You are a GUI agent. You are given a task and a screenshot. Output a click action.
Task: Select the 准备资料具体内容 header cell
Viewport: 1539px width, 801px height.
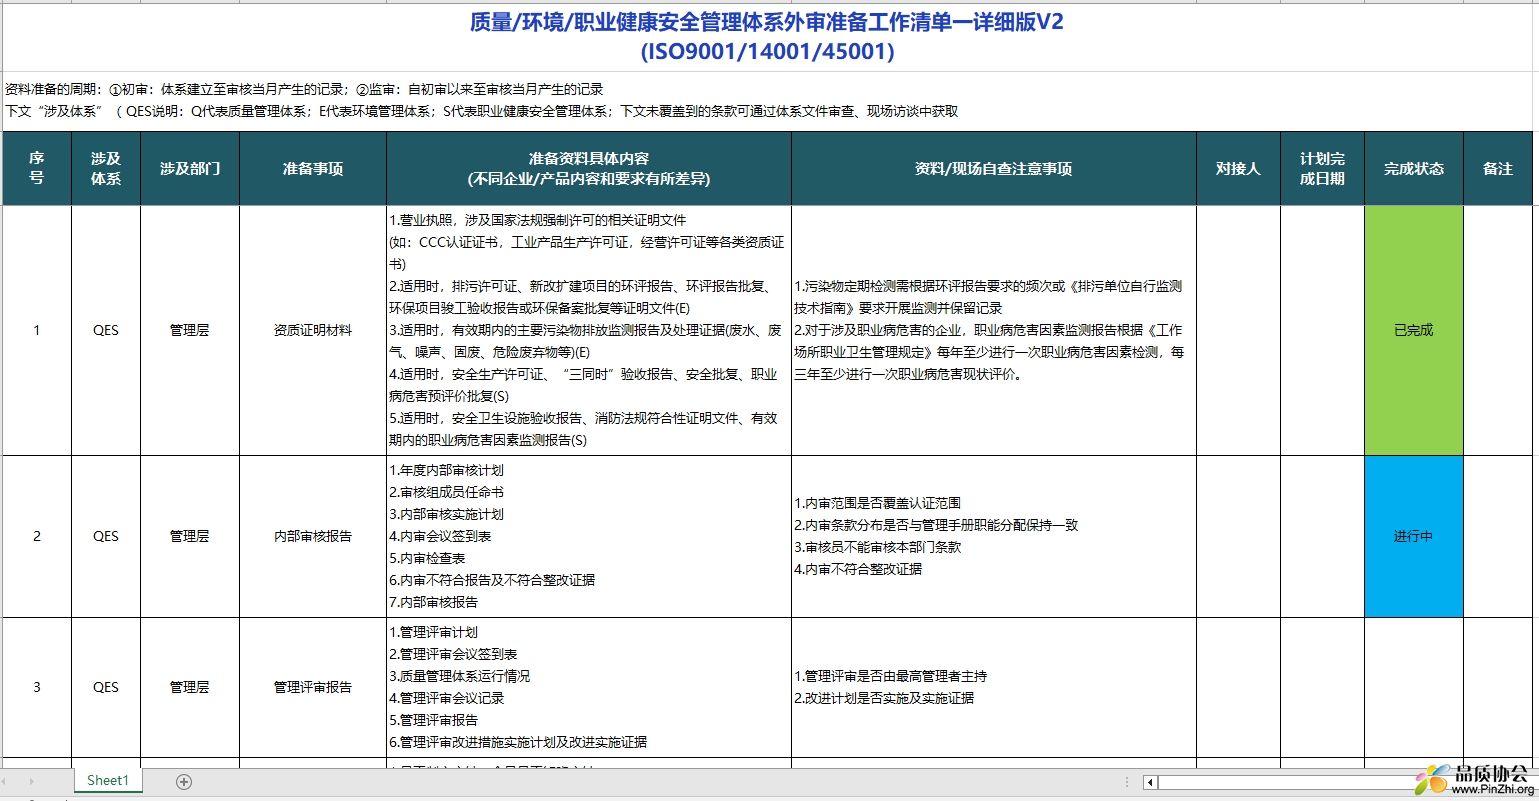pyautogui.click(x=589, y=169)
